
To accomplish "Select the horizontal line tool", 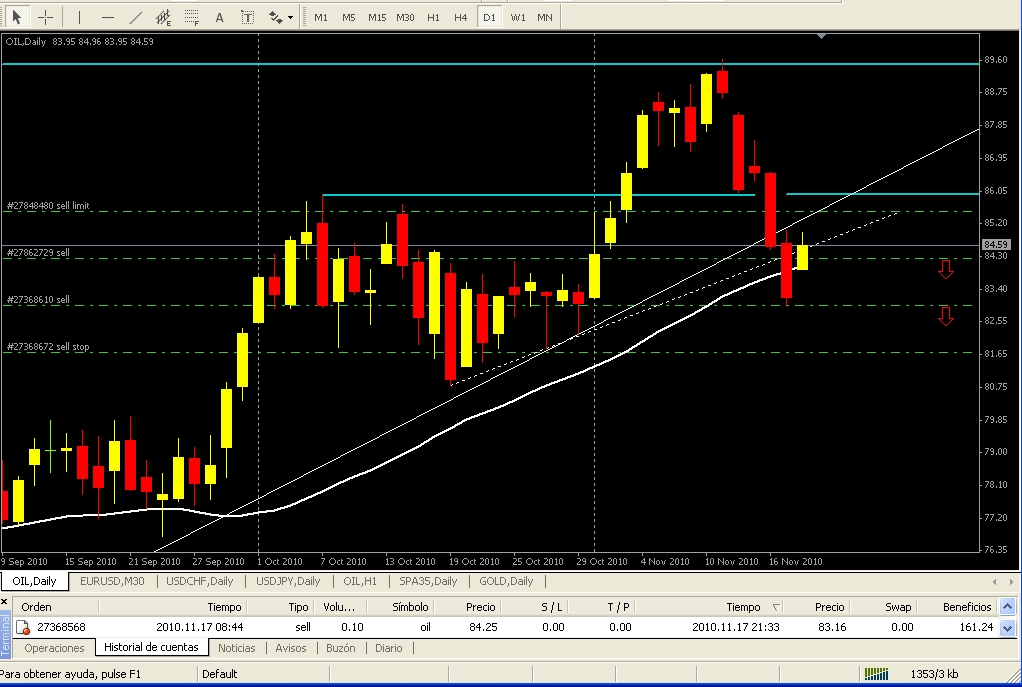I will pos(108,17).
